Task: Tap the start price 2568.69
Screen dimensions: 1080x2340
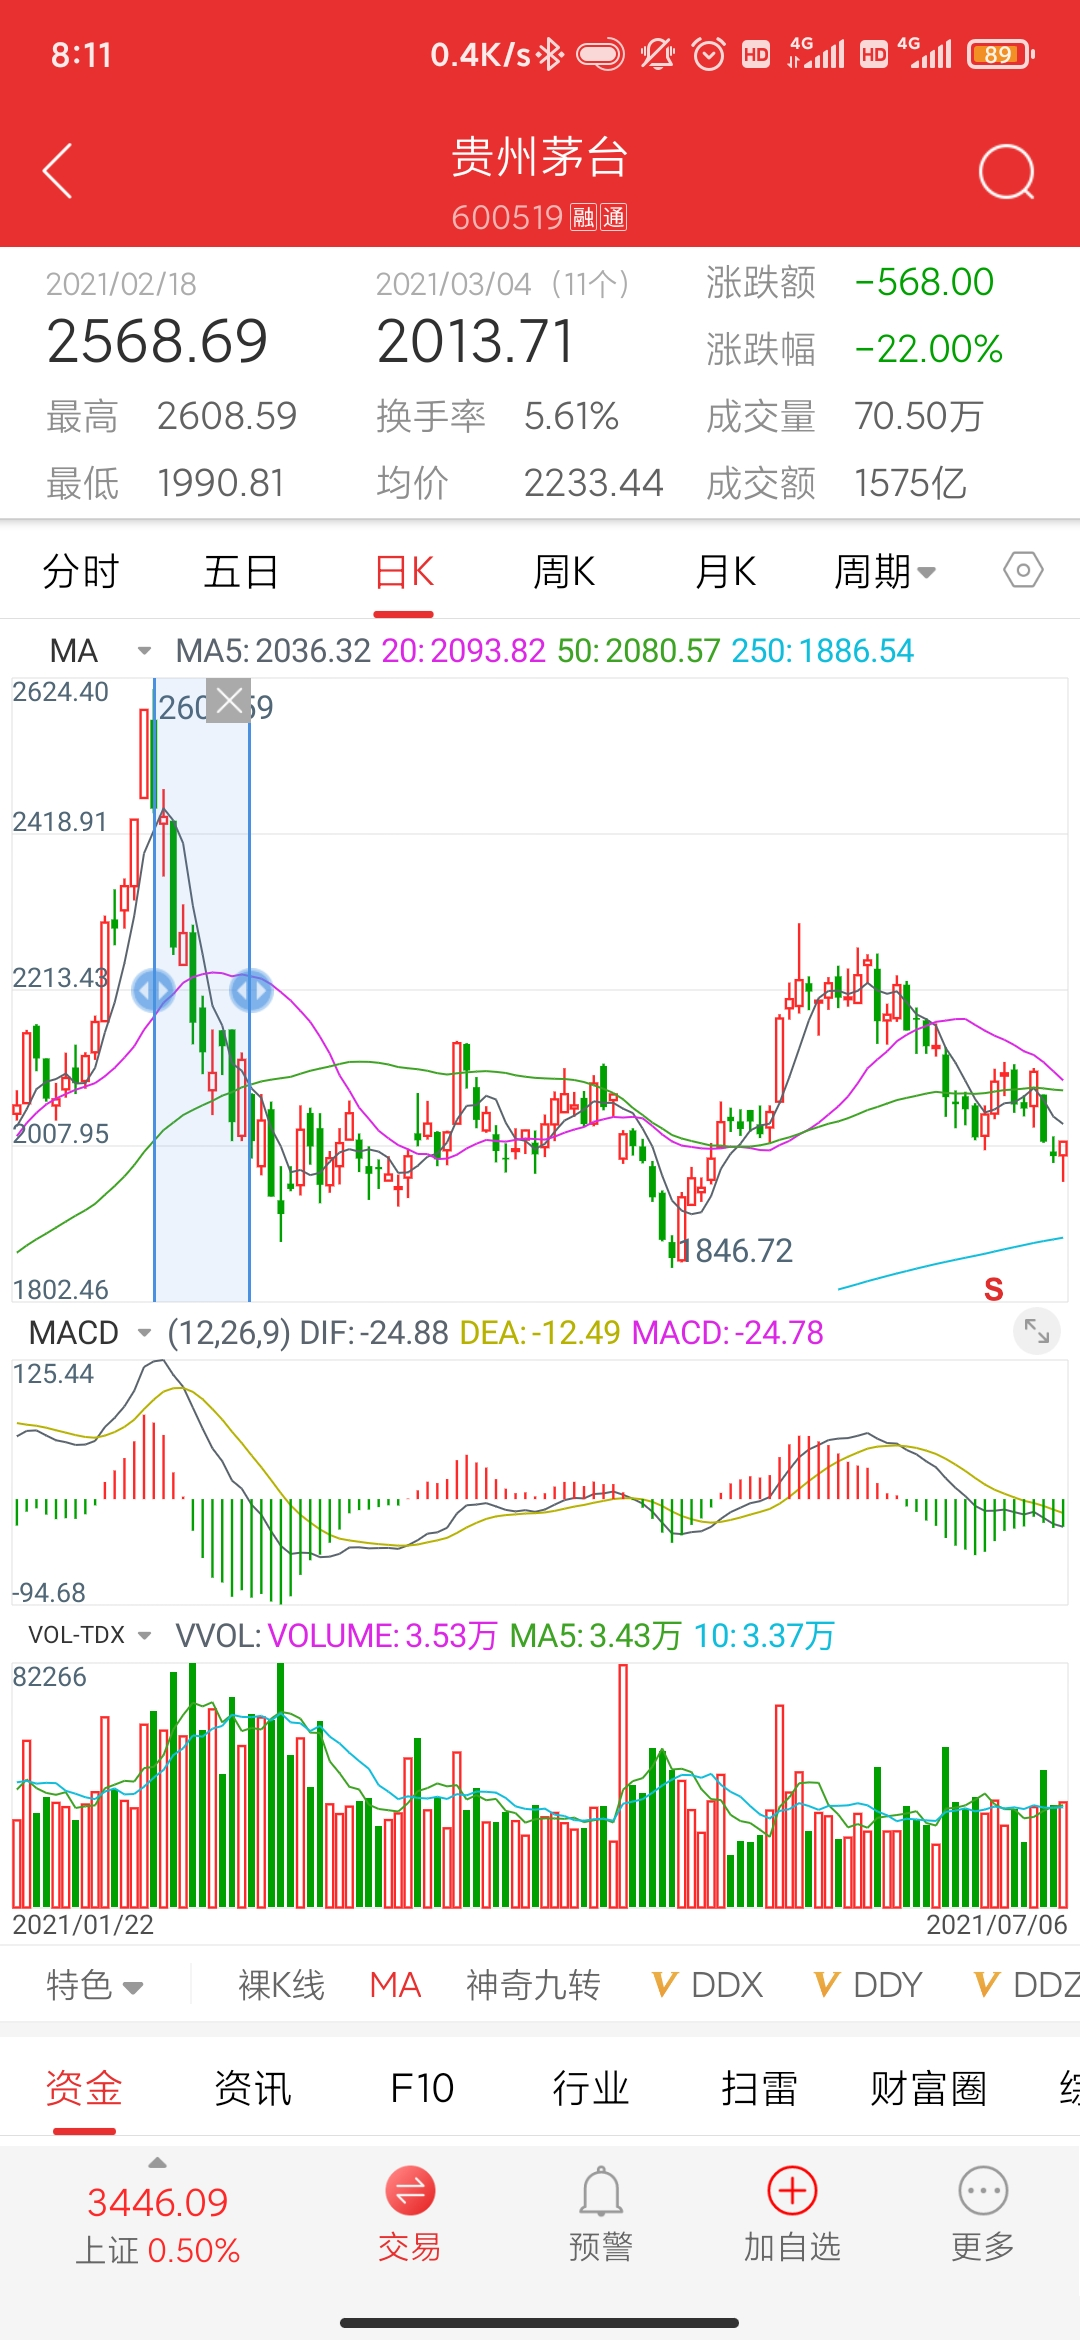Action: [x=157, y=342]
